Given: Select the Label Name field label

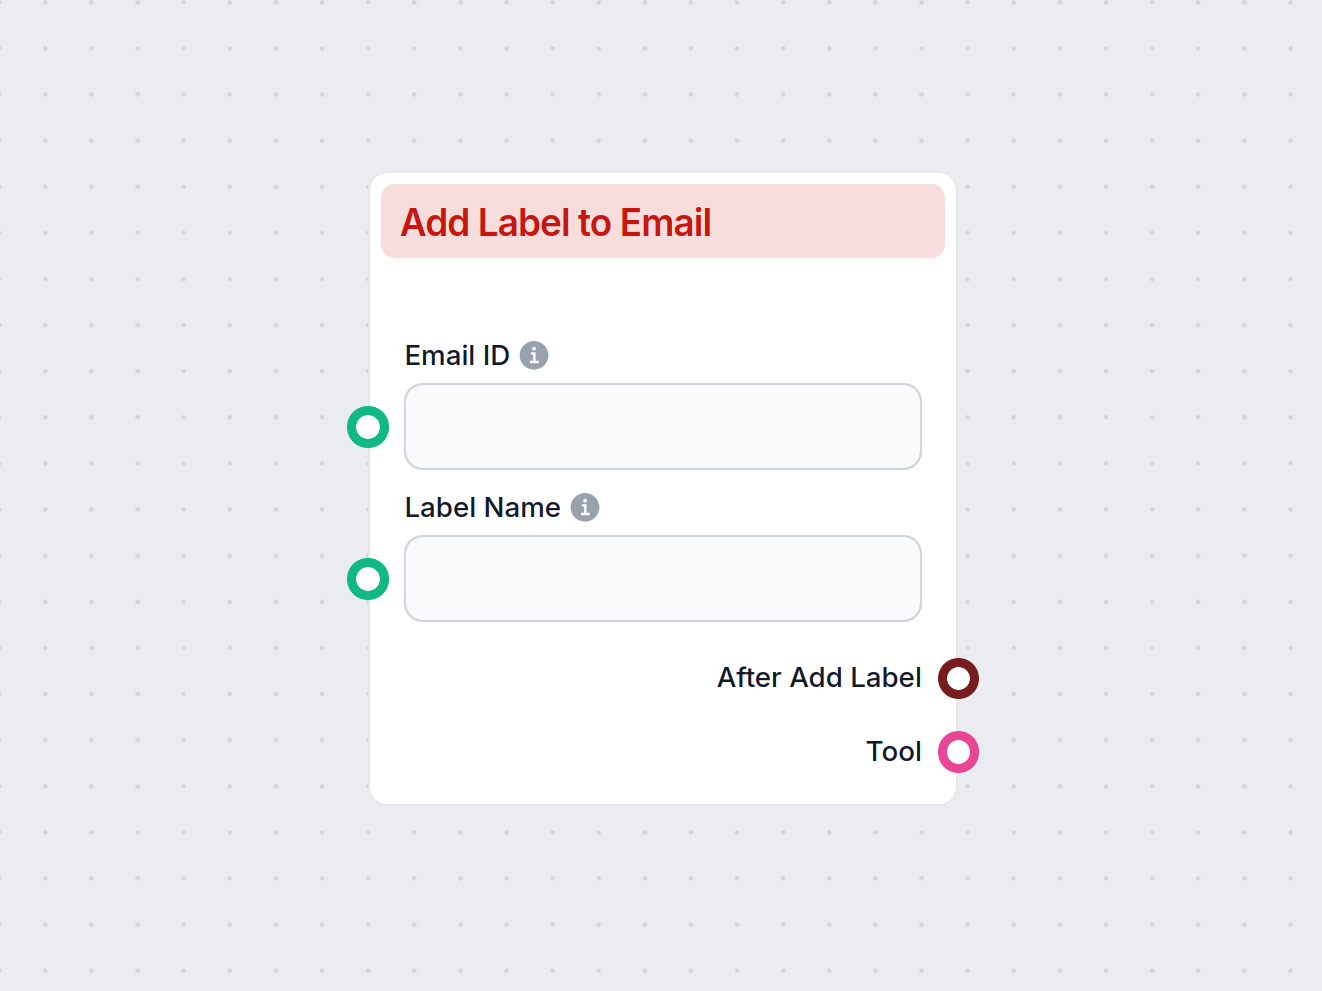Looking at the screenshot, I should point(482,507).
